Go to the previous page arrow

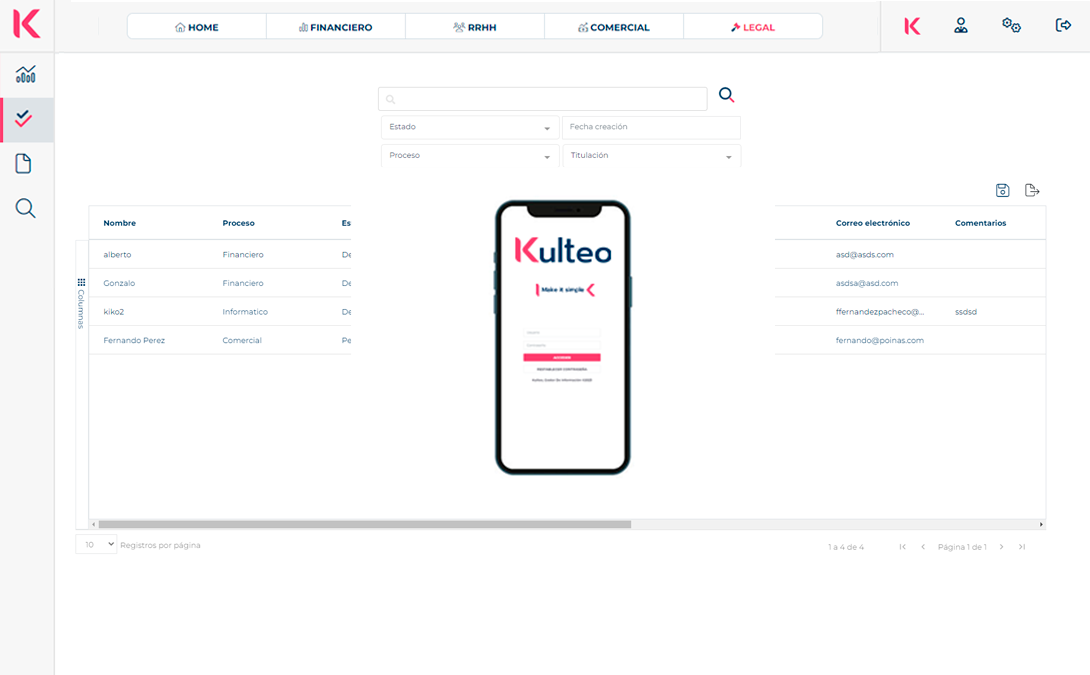(923, 547)
